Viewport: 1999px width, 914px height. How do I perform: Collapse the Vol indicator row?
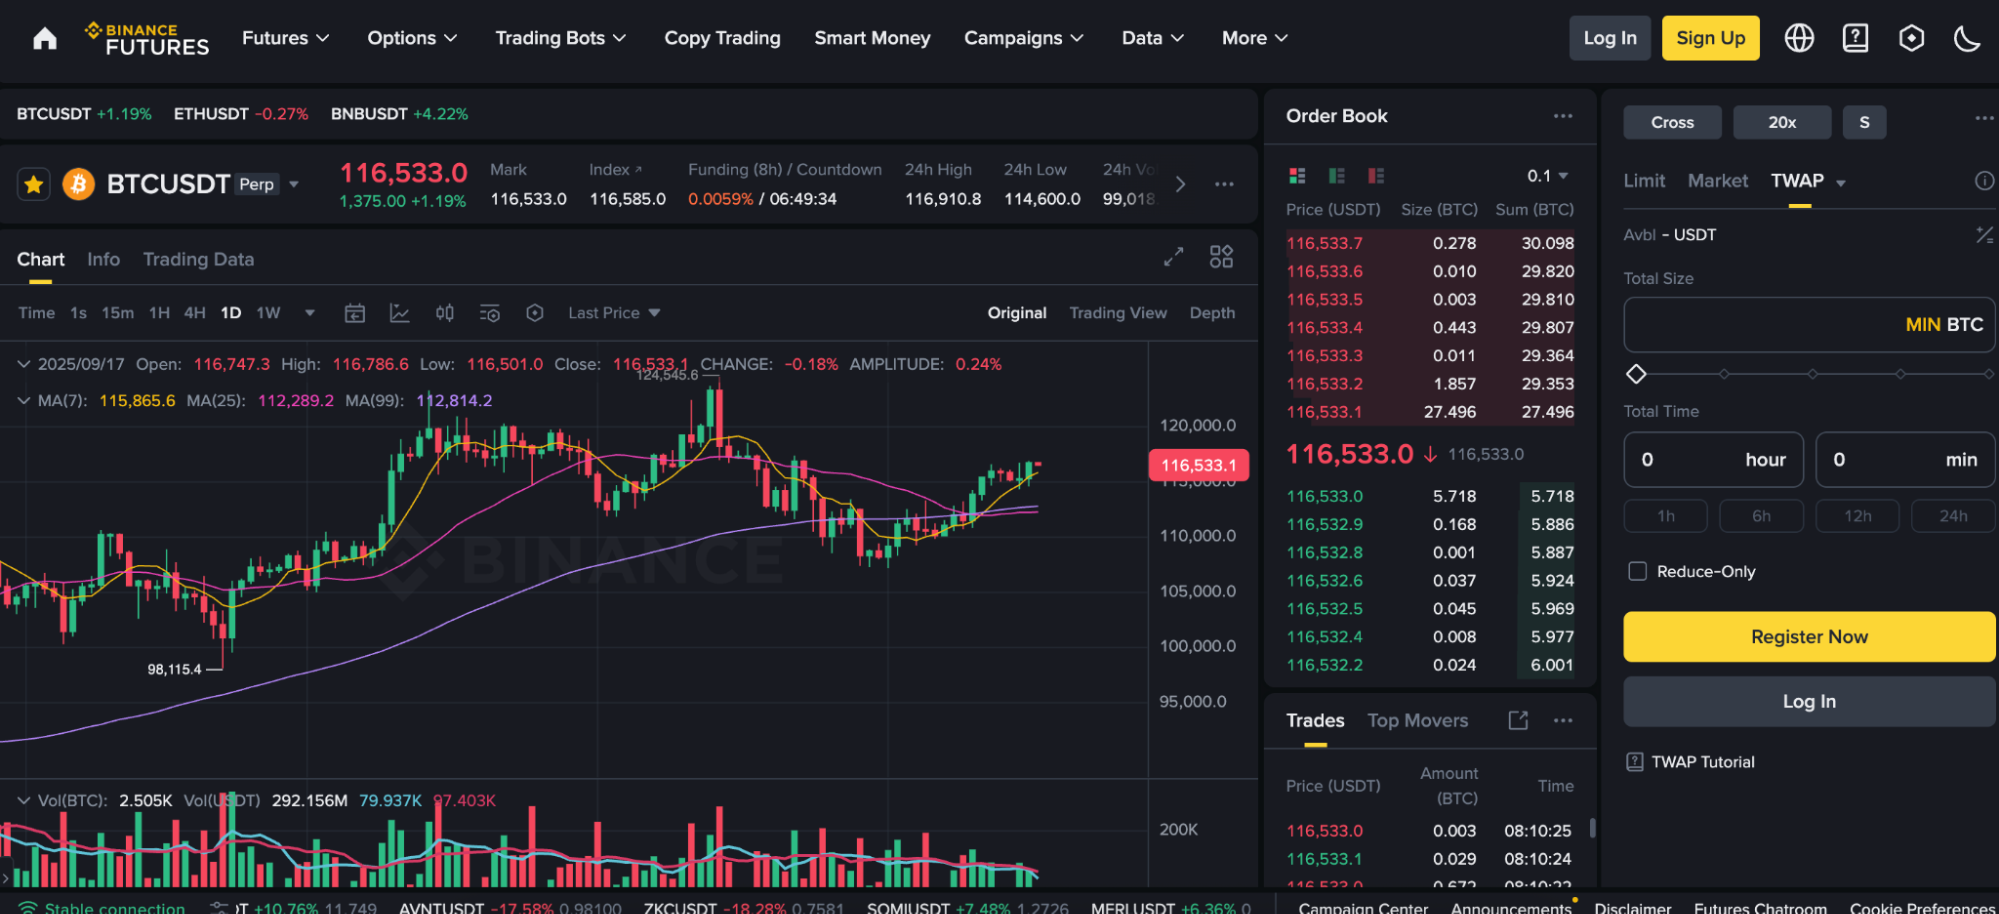[24, 801]
